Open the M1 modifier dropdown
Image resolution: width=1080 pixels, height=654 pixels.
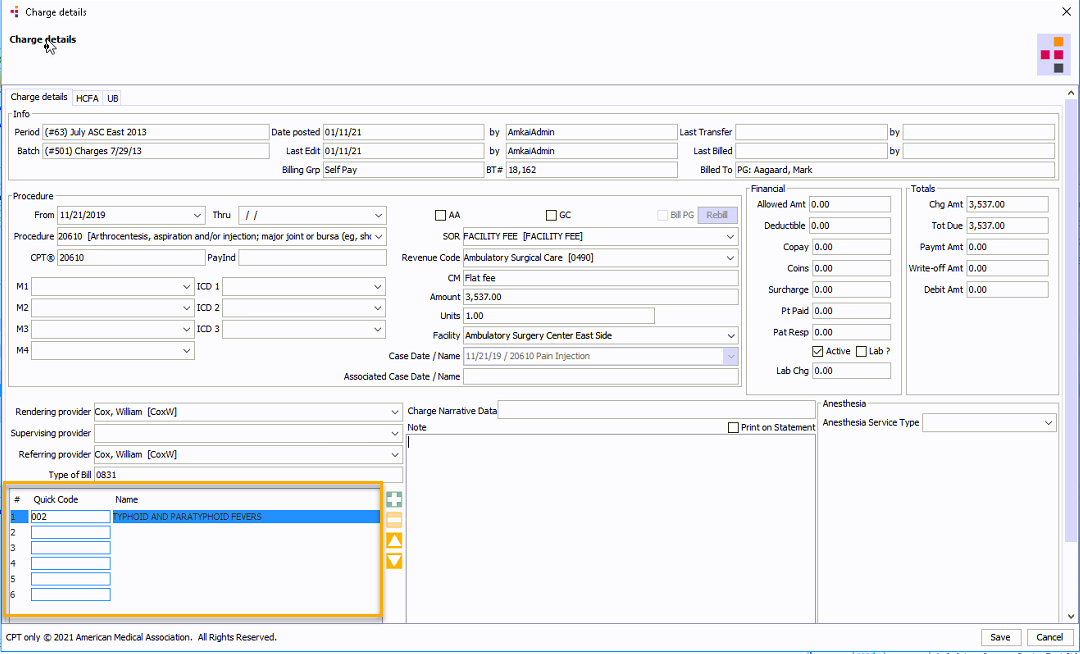click(x=187, y=286)
